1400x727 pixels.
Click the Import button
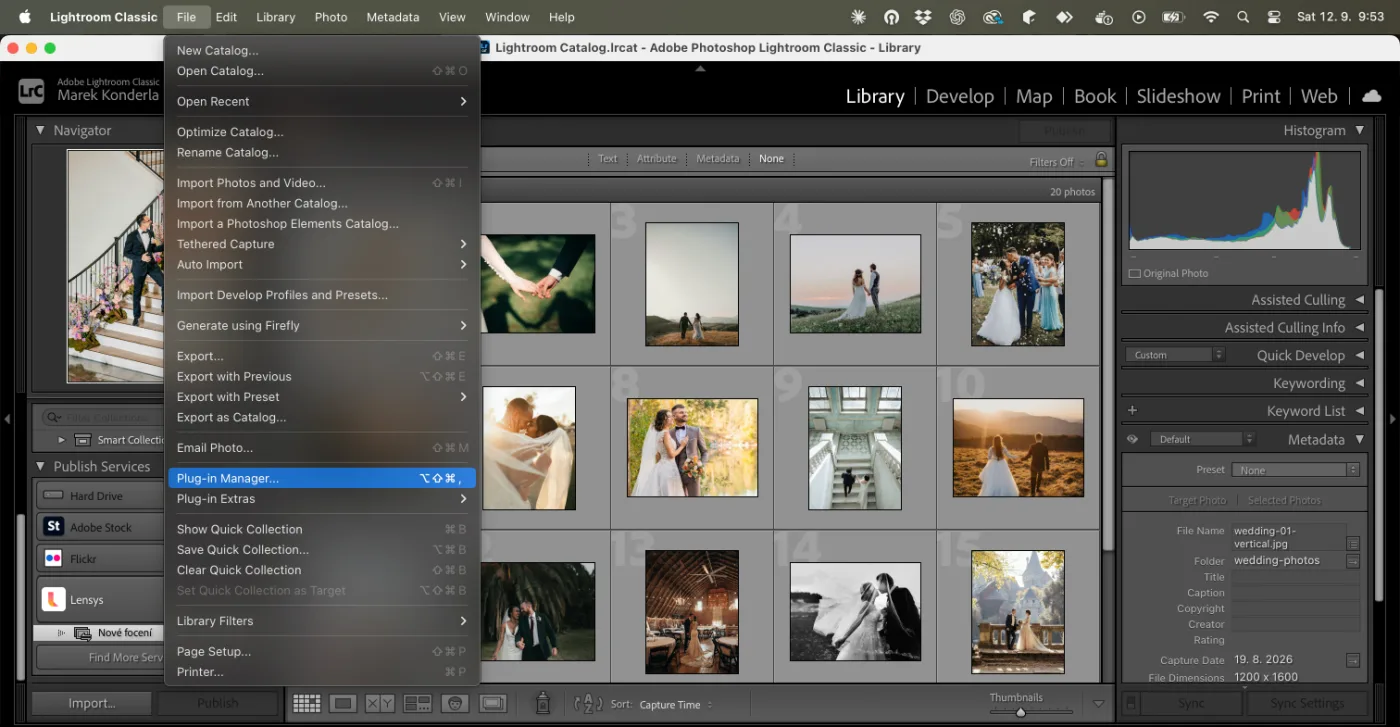click(92, 703)
